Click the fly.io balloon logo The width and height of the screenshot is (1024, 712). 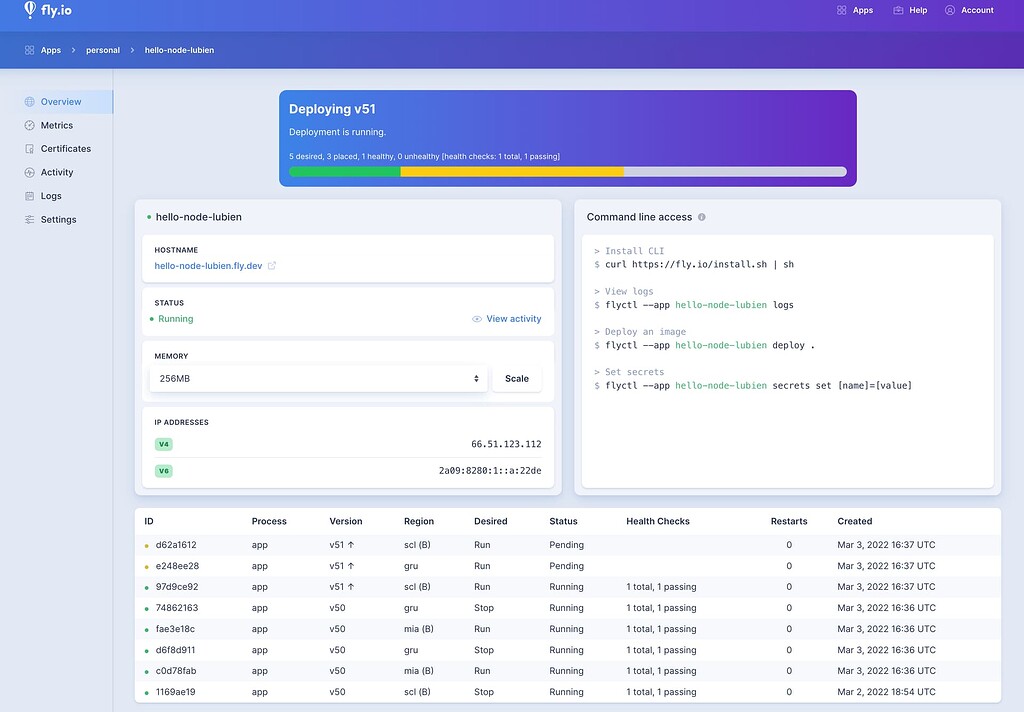[x=31, y=10]
